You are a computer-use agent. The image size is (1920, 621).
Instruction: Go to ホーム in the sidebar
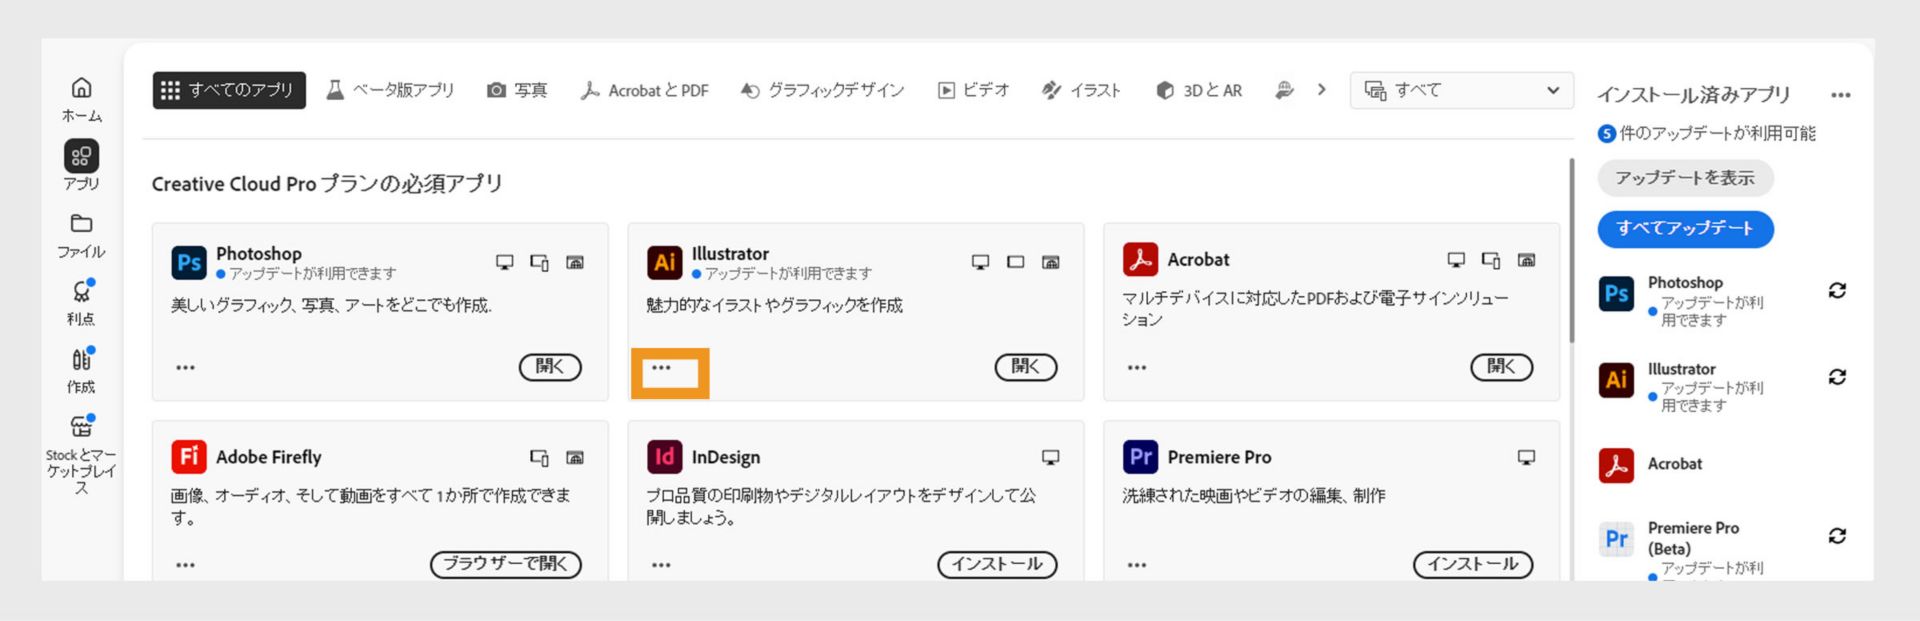tap(81, 100)
